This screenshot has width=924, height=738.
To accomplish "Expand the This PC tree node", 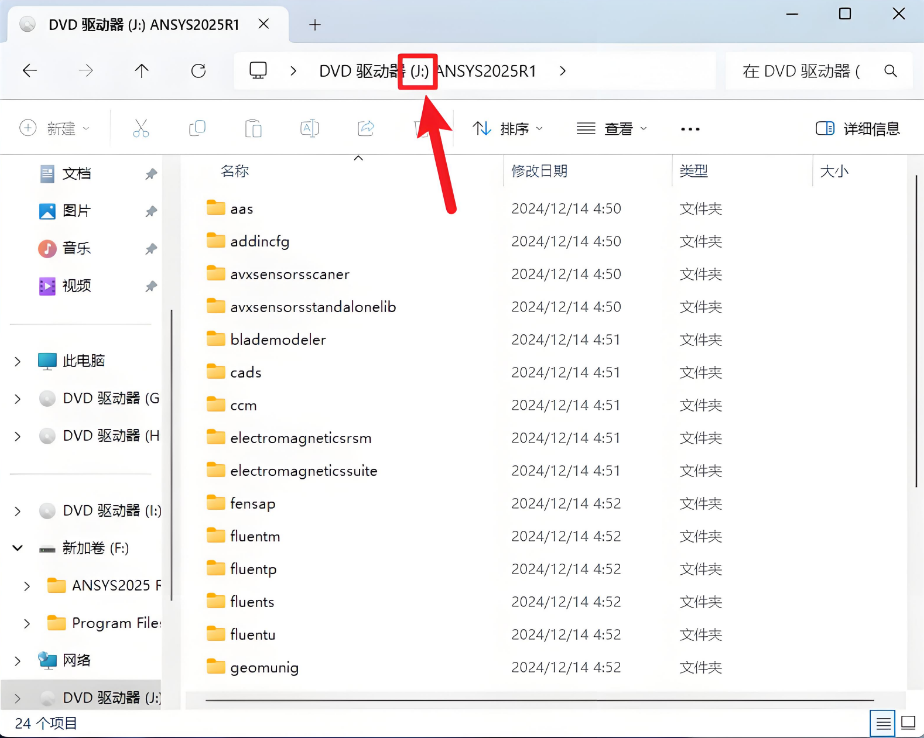I will tap(18, 361).
